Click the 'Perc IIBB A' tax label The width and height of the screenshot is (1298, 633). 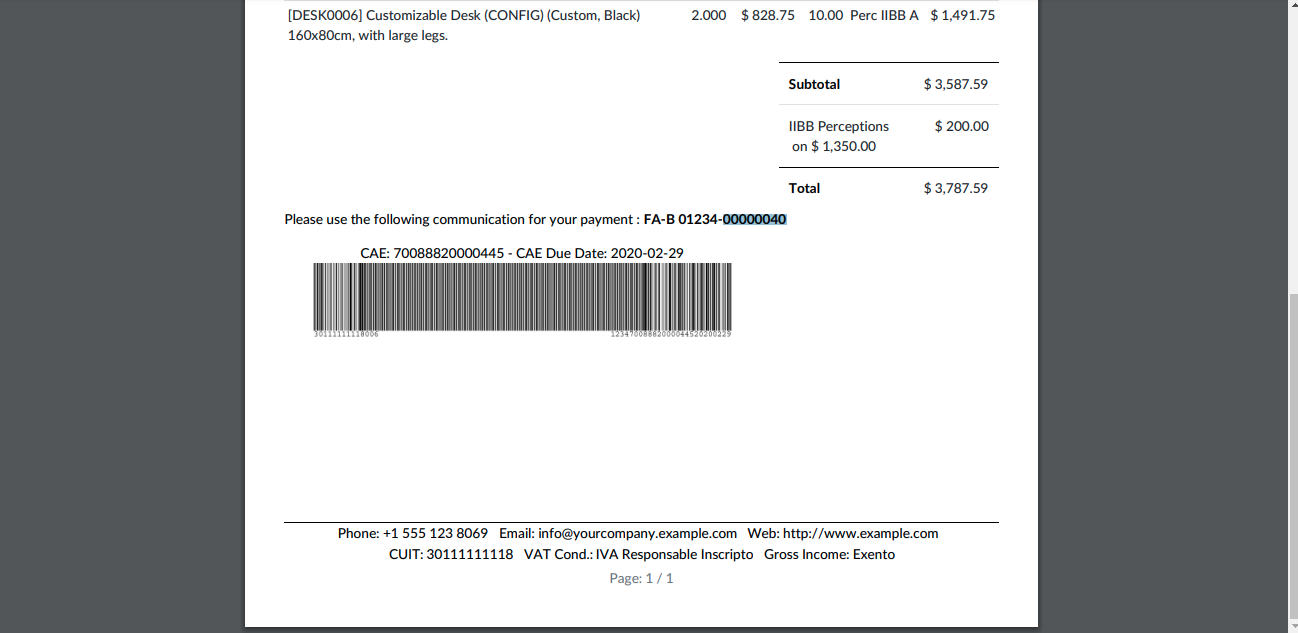pos(884,16)
